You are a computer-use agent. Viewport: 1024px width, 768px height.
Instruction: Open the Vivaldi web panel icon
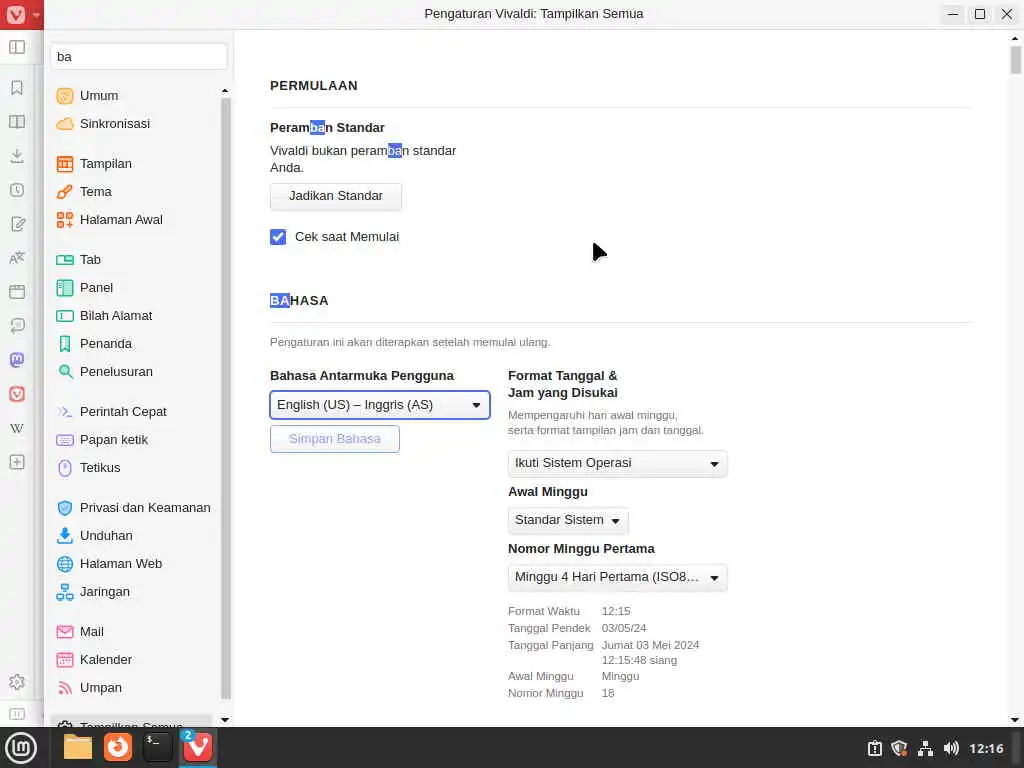pos(17,394)
